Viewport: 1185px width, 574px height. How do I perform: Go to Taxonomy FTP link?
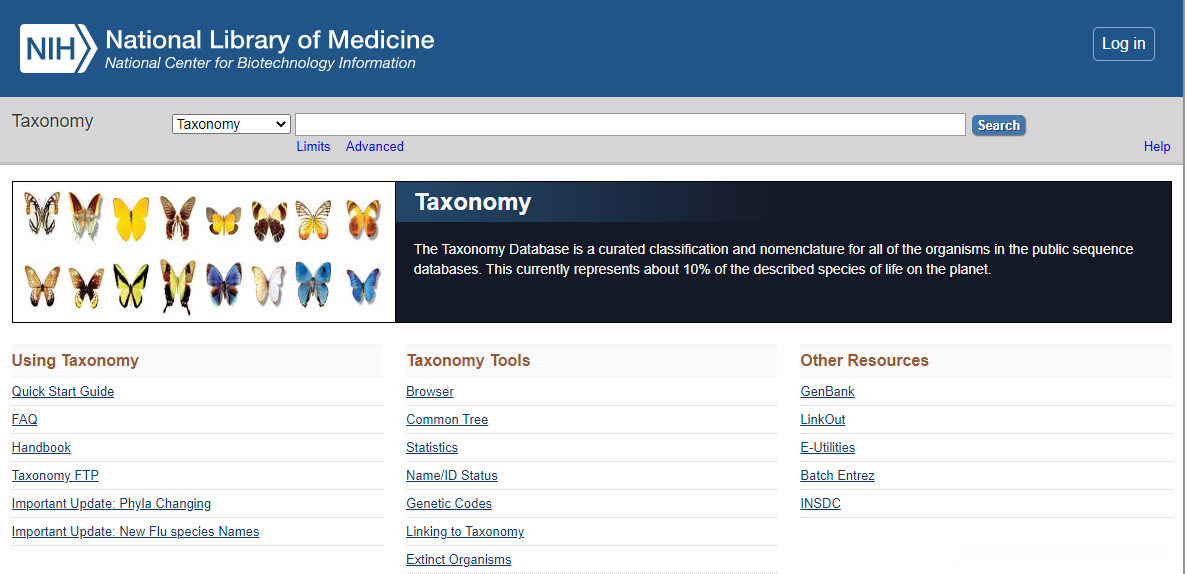(55, 476)
